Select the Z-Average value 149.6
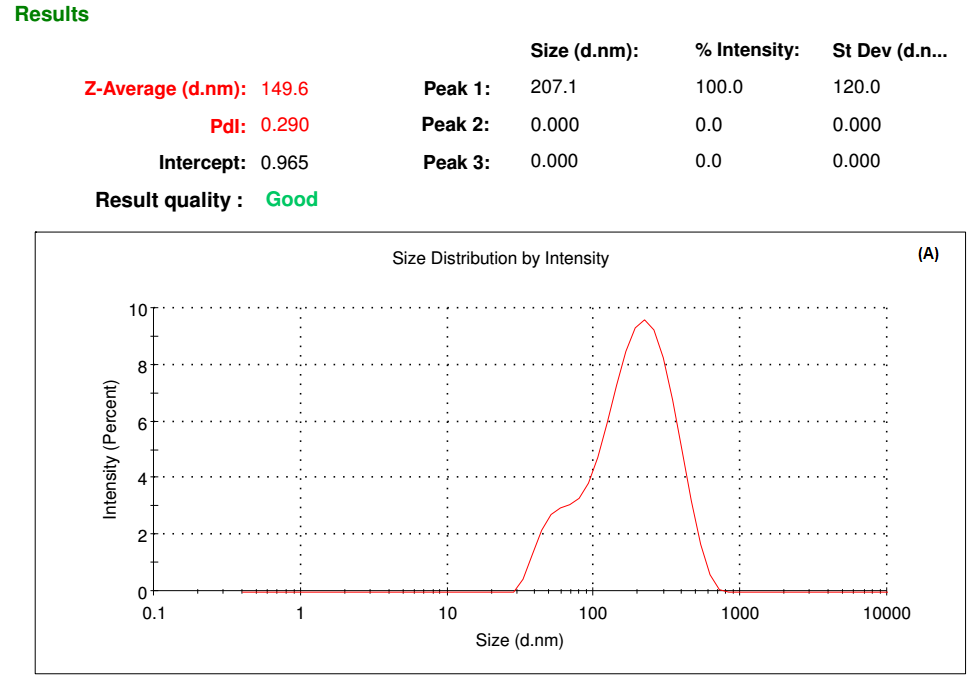 tap(284, 89)
